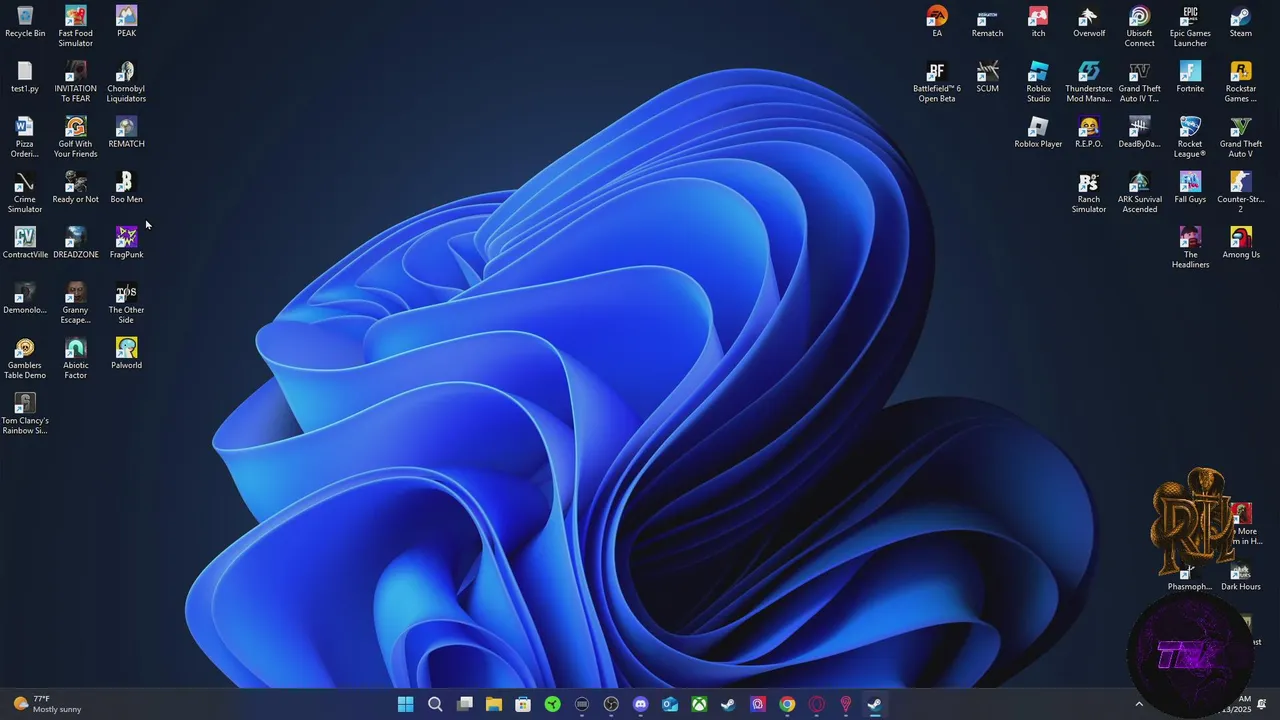Viewport: 1280px width, 720px height.
Task: Select Roblox Studio desktop icon
Action: (1039, 82)
